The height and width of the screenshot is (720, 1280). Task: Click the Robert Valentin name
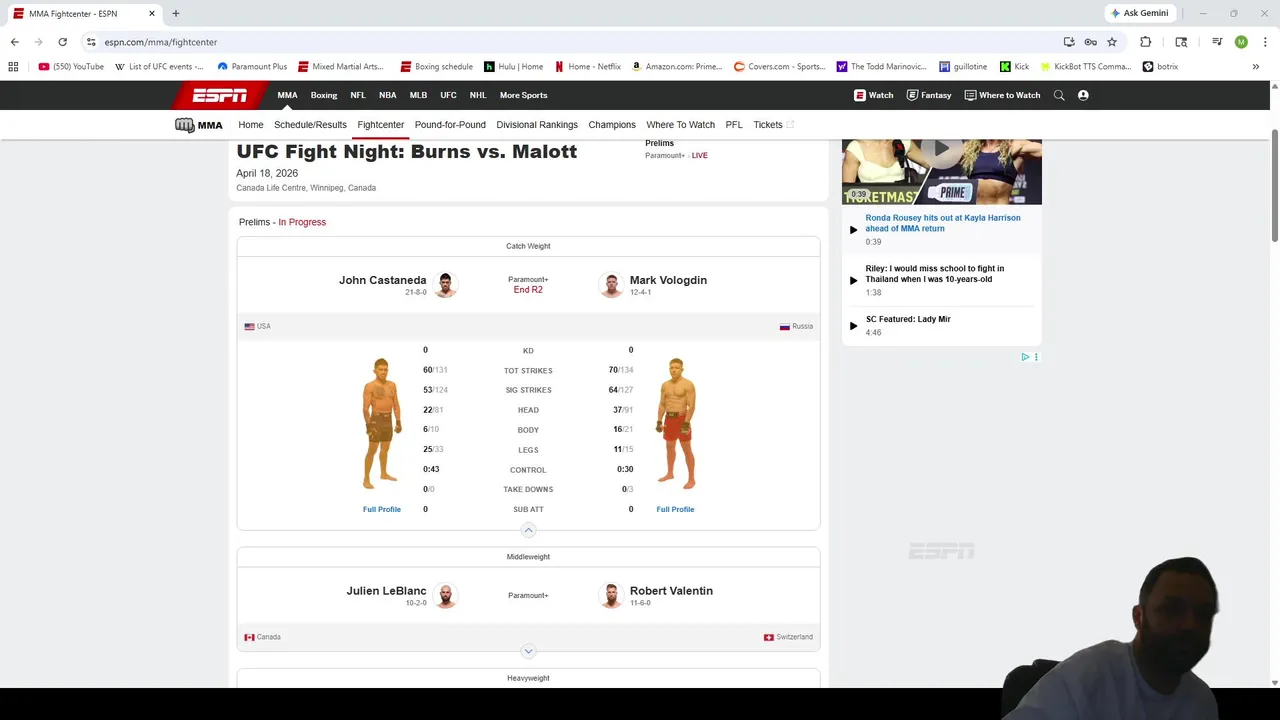pos(671,591)
